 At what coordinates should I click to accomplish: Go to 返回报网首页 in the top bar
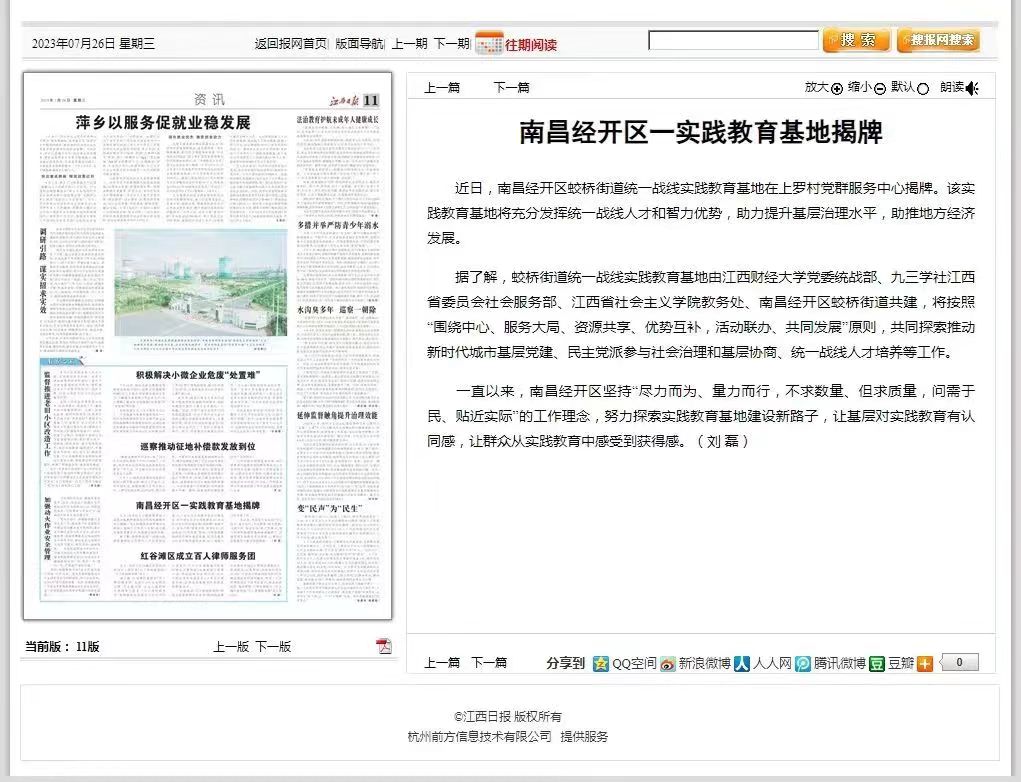pyautogui.click(x=290, y=43)
